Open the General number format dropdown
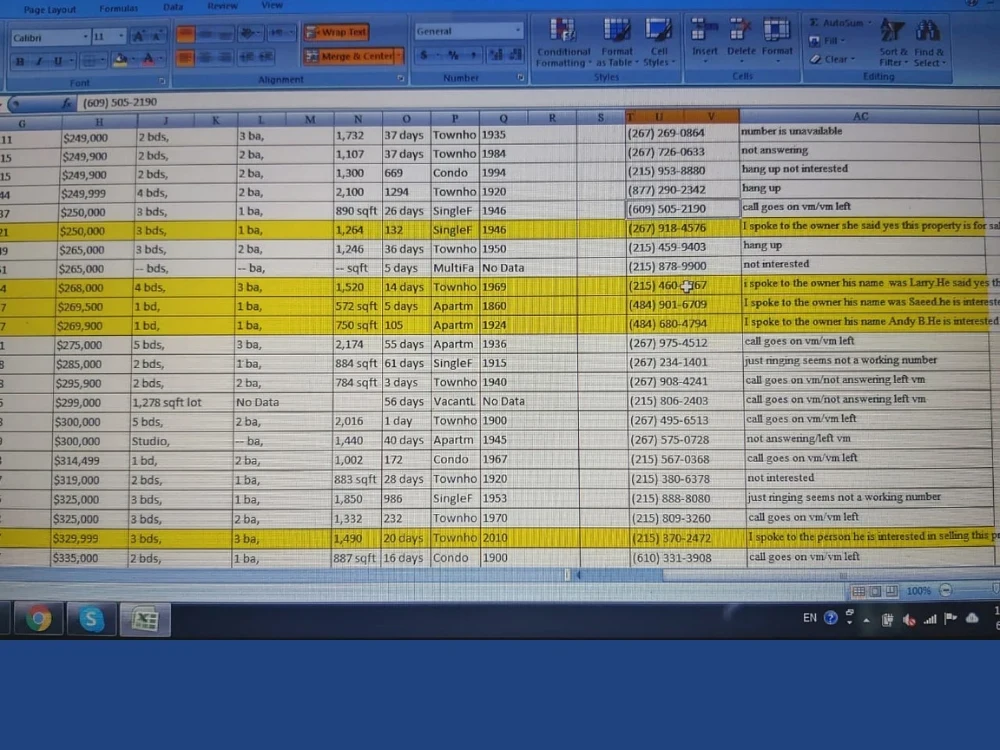1000x750 pixels. (x=517, y=31)
